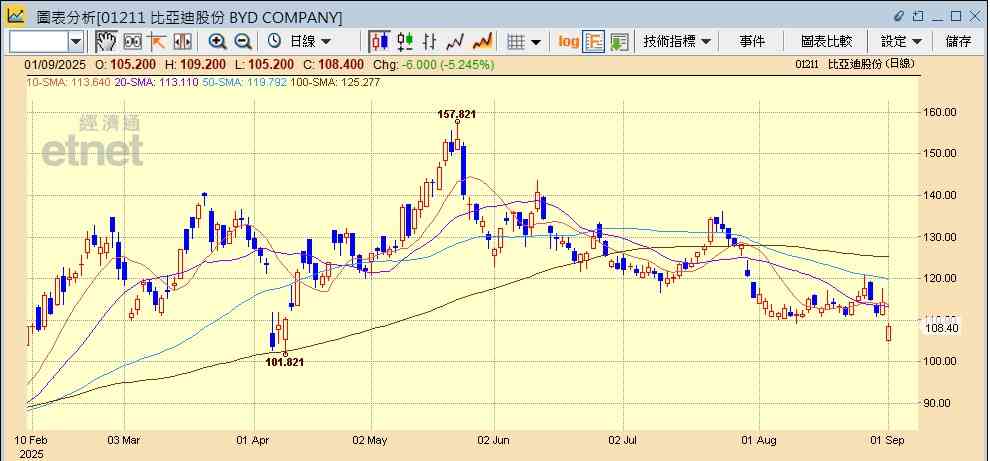Switch to red-green candlestick chart type
The width and height of the screenshot is (990, 461).
pos(405,42)
